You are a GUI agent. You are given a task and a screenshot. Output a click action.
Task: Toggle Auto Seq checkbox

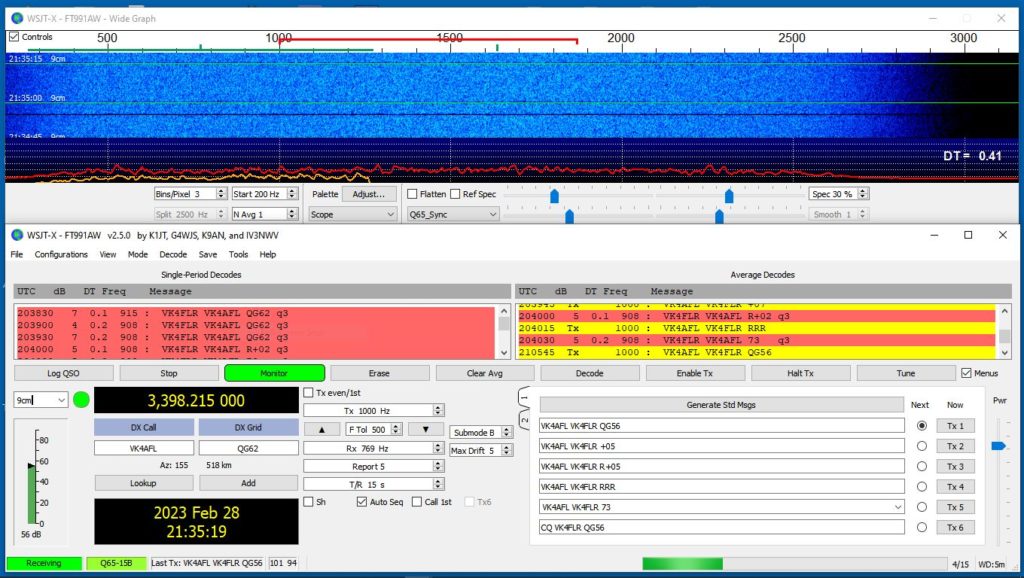pos(362,502)
